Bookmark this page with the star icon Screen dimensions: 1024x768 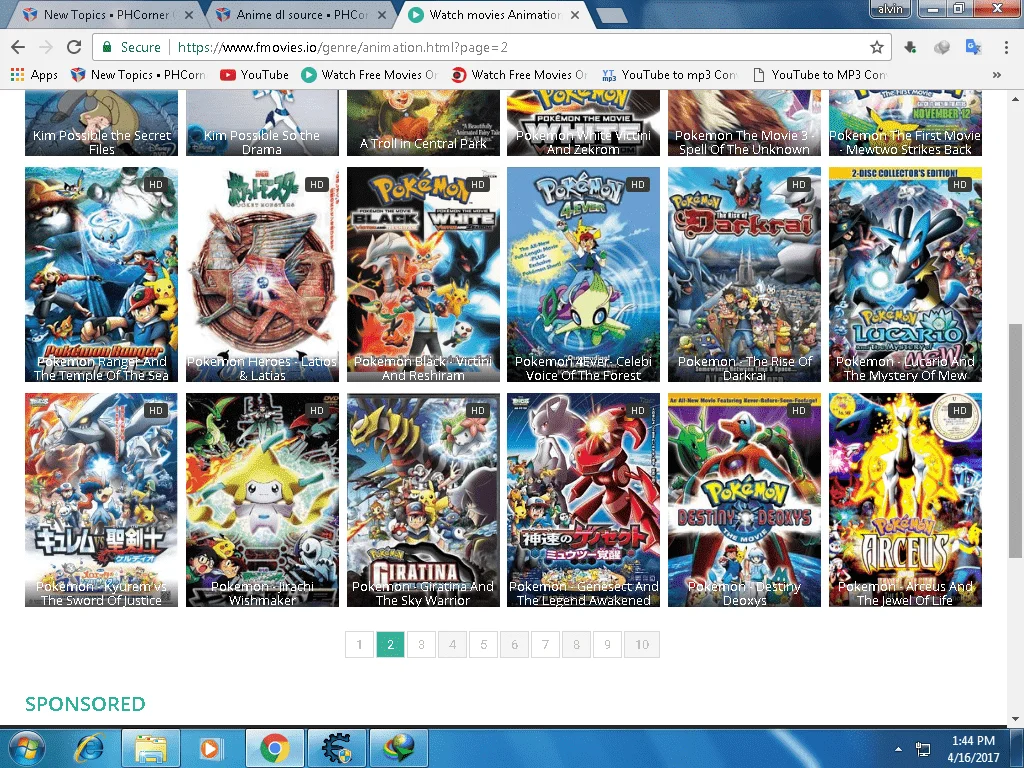tap(876, 47)
